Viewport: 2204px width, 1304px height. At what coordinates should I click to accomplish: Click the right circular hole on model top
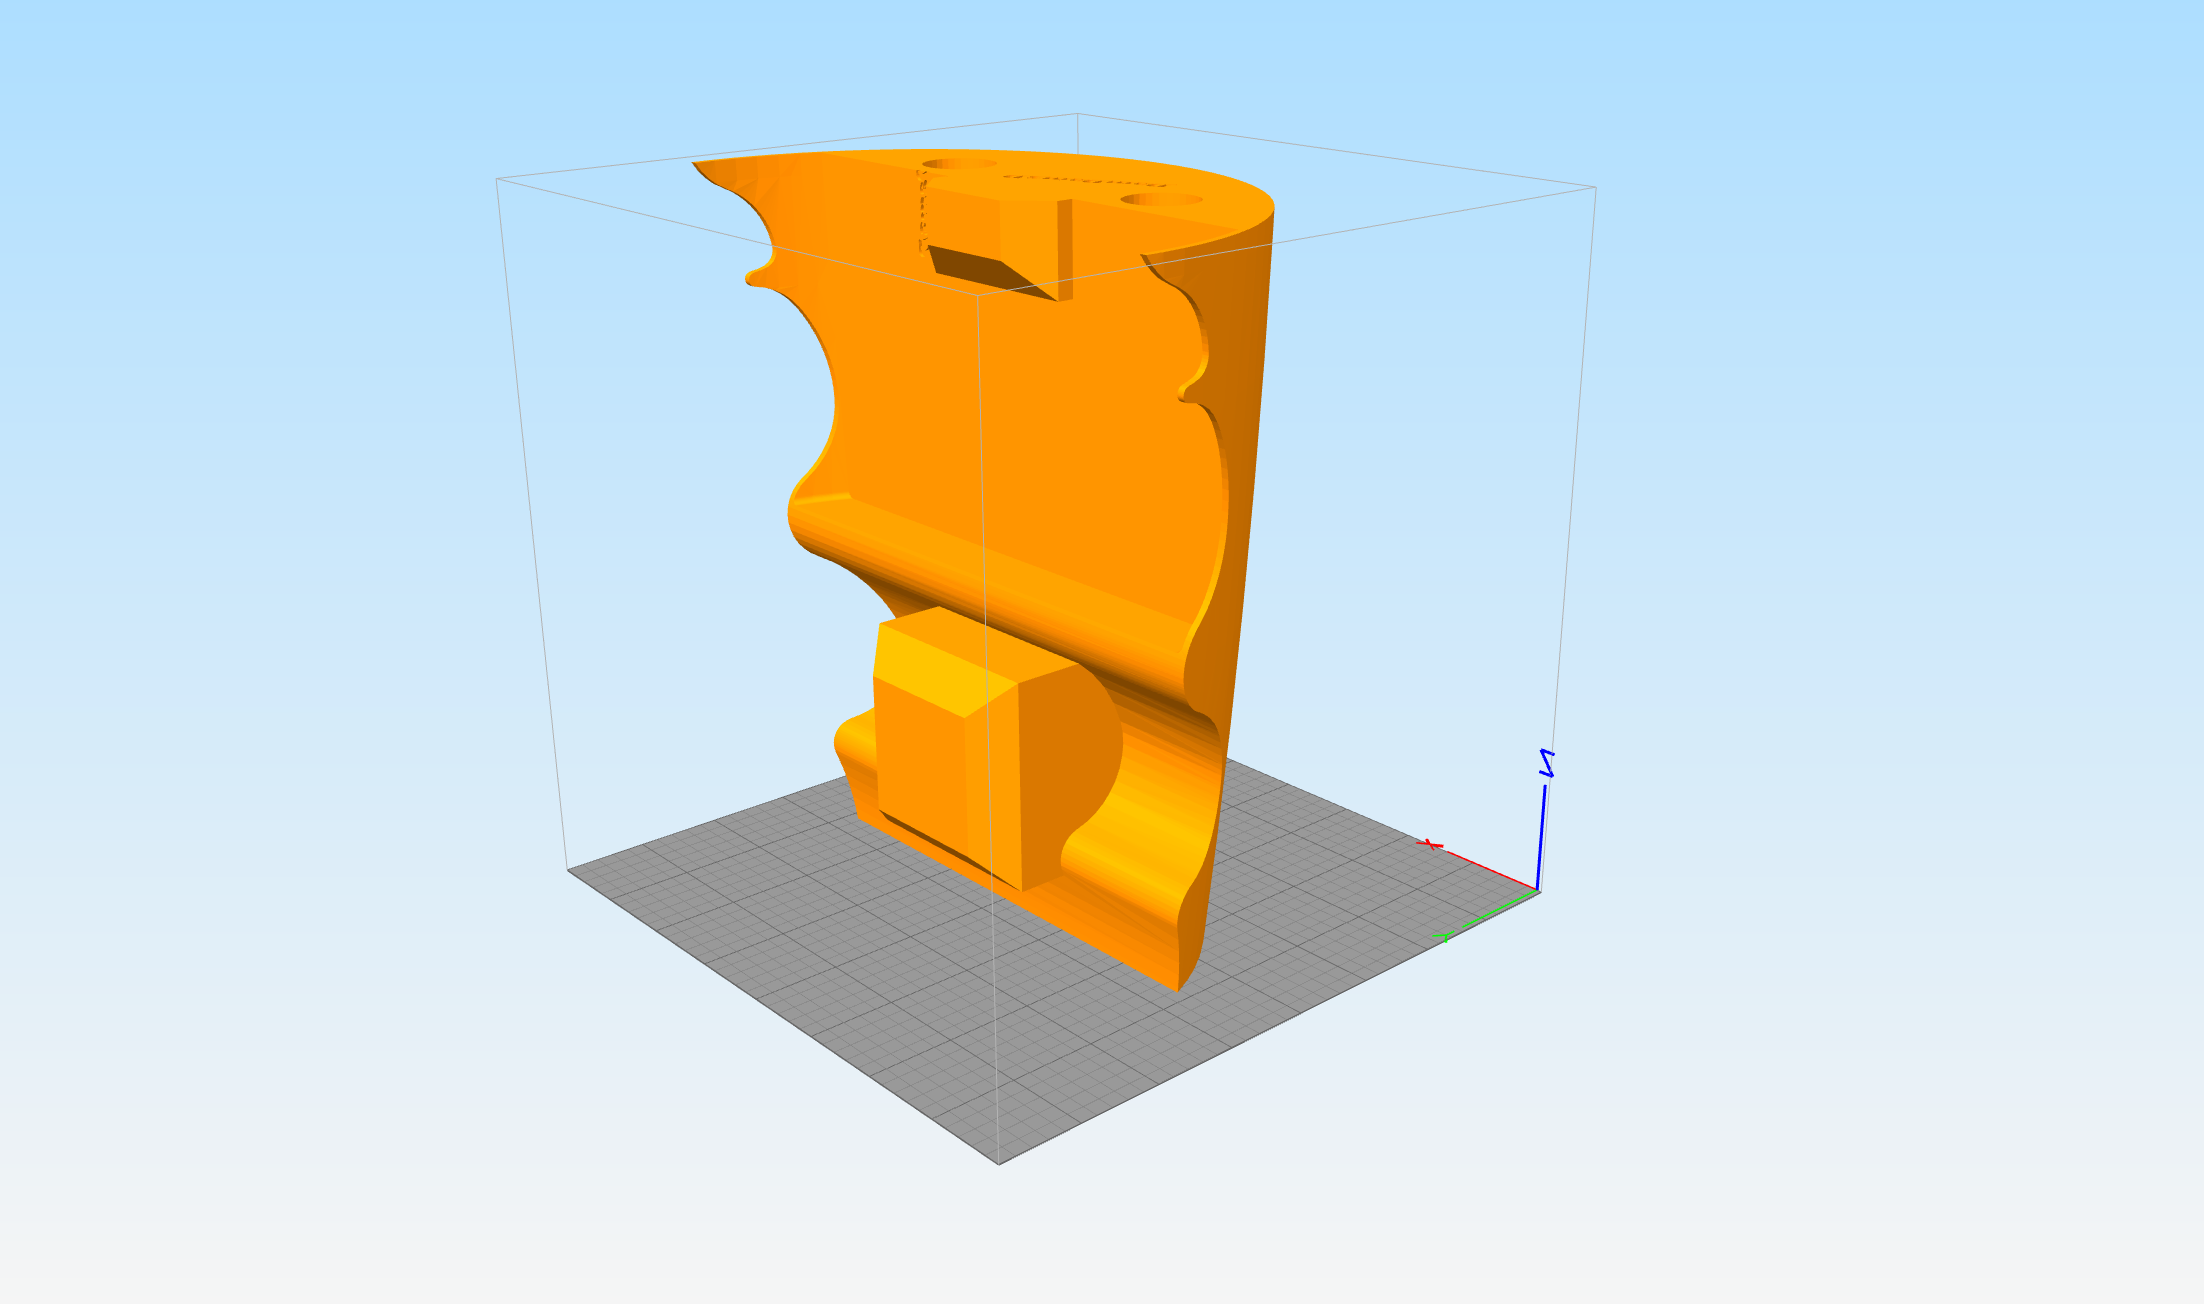[x=1161, y=200]
